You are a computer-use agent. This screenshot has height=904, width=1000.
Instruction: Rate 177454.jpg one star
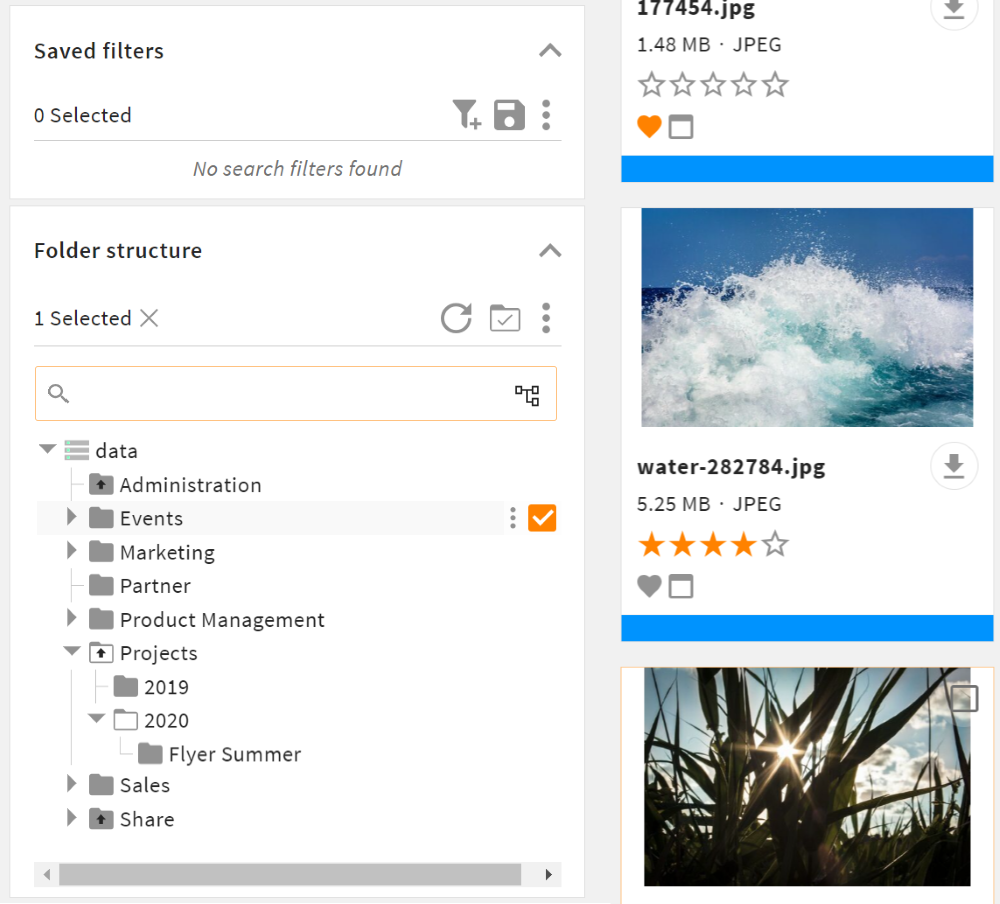point(652,84)
